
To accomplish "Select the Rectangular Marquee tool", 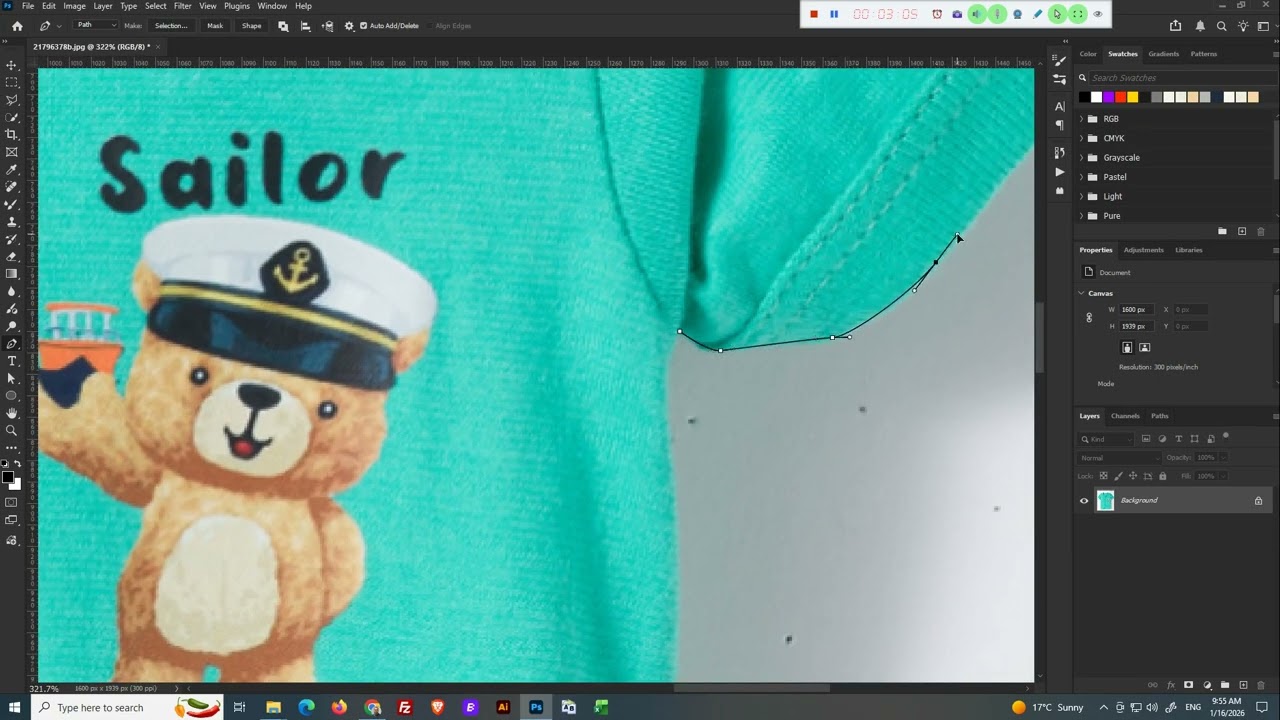I will pyautogui.click(x=12, y=82).
